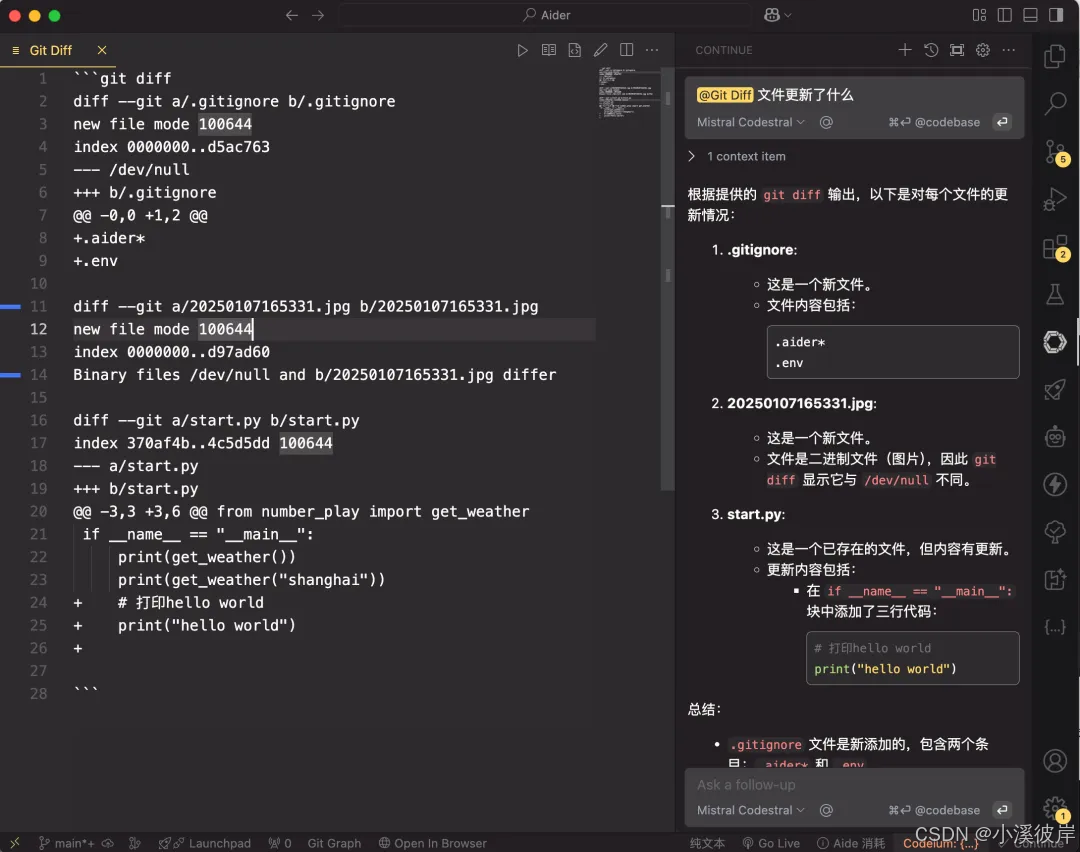This screenshot has width=1080, height=852.
Task: Open the Testing flask view
Action: click(x=1055, y=294)
